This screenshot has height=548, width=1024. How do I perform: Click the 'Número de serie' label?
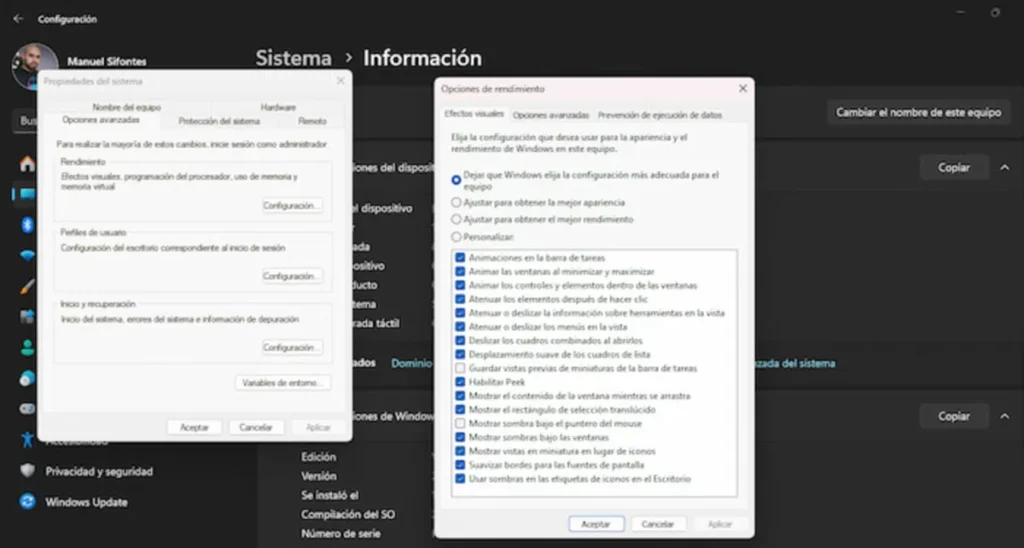point(341,534)
